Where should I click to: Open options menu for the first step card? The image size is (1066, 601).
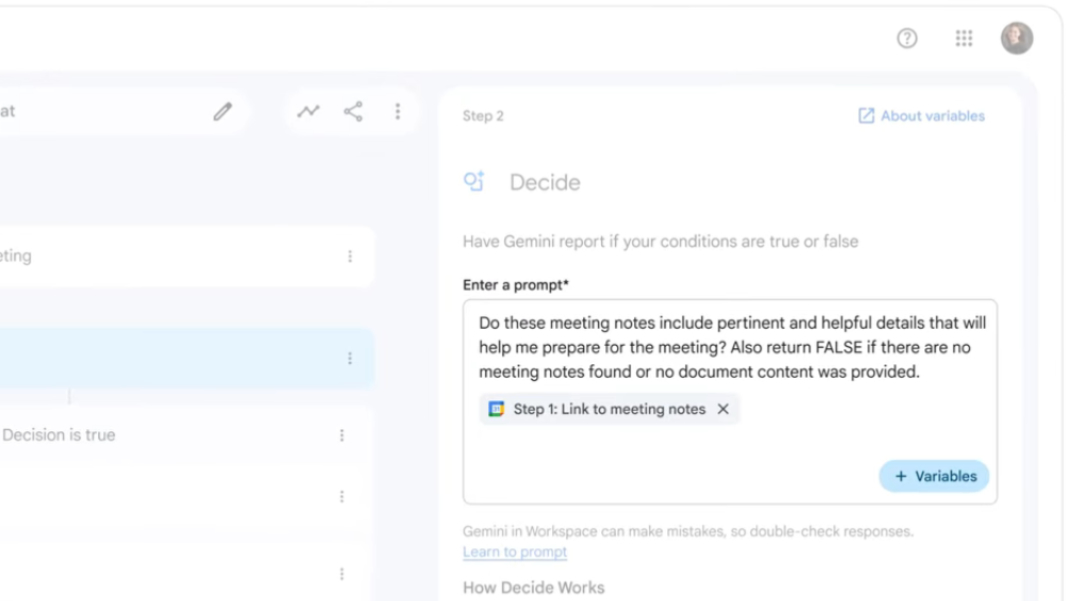(350, 257)
